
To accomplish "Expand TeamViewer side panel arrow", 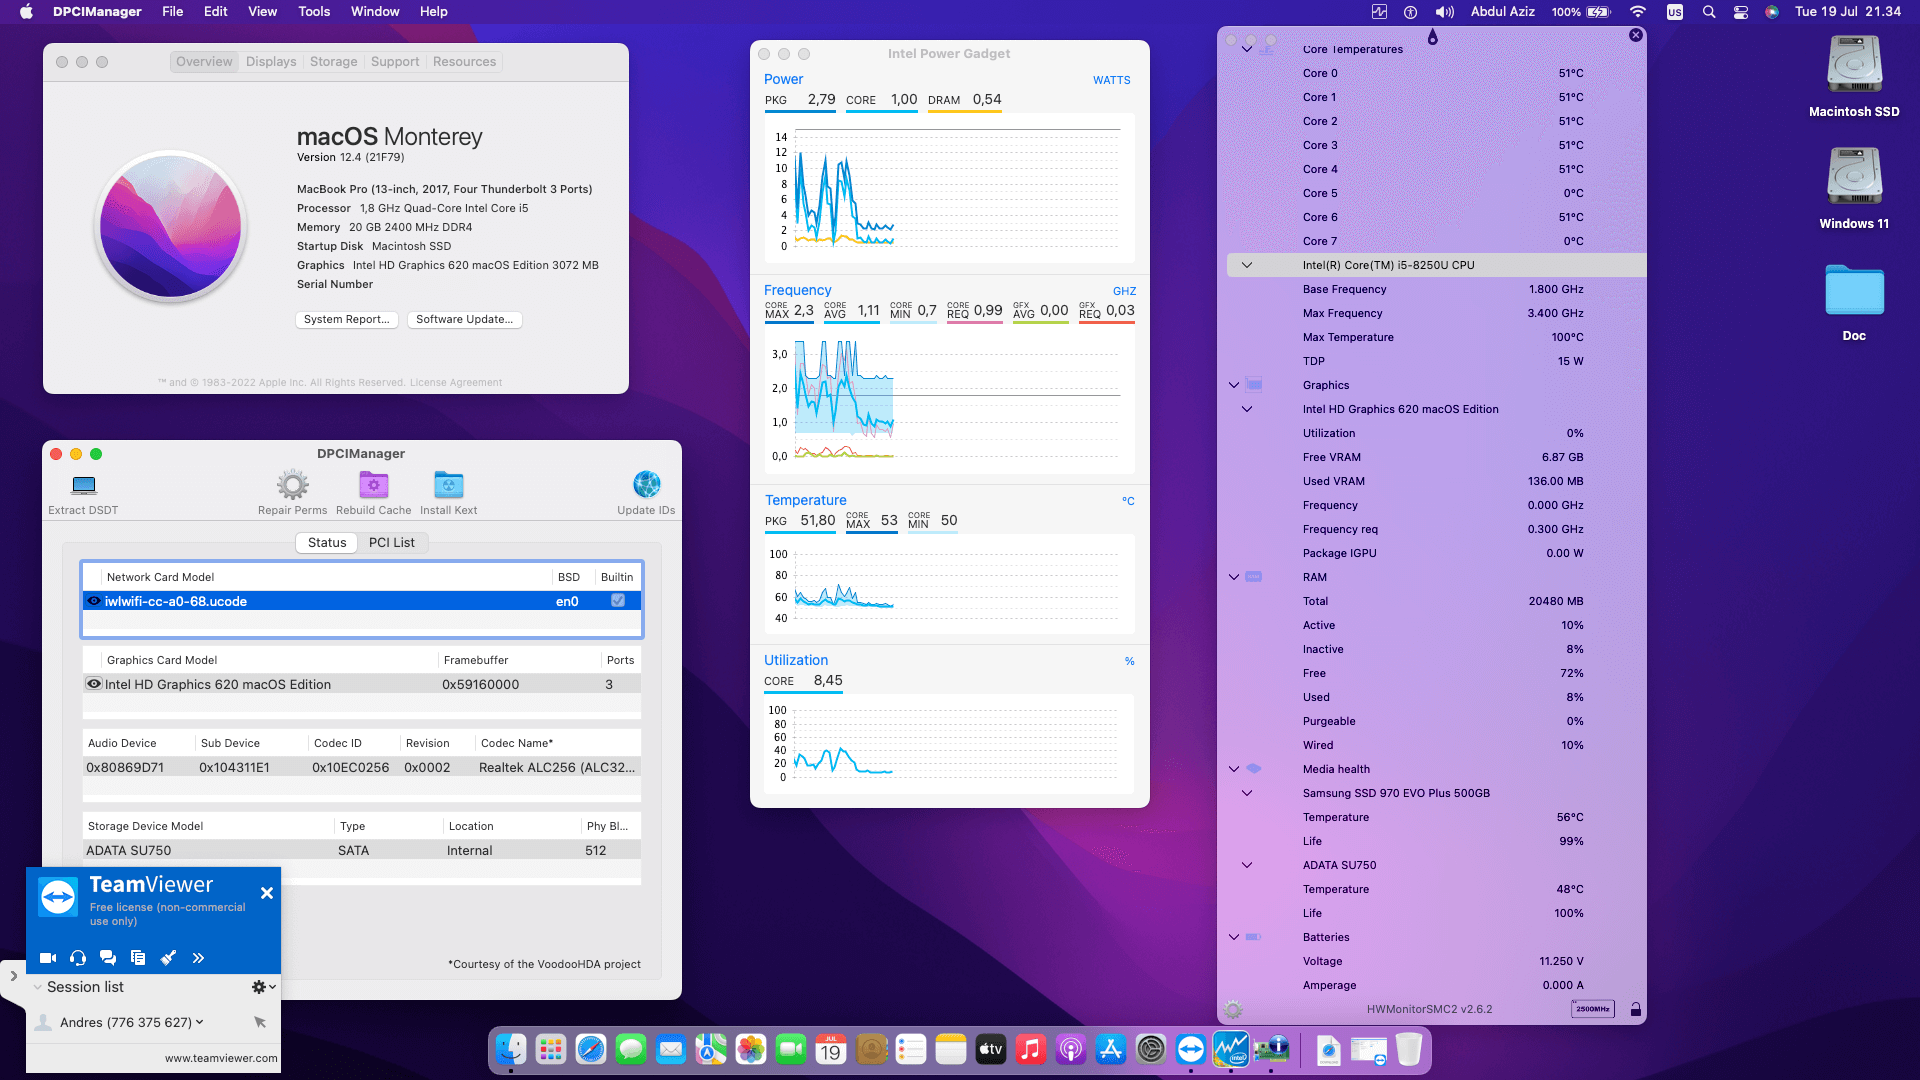I will point(13,976).
